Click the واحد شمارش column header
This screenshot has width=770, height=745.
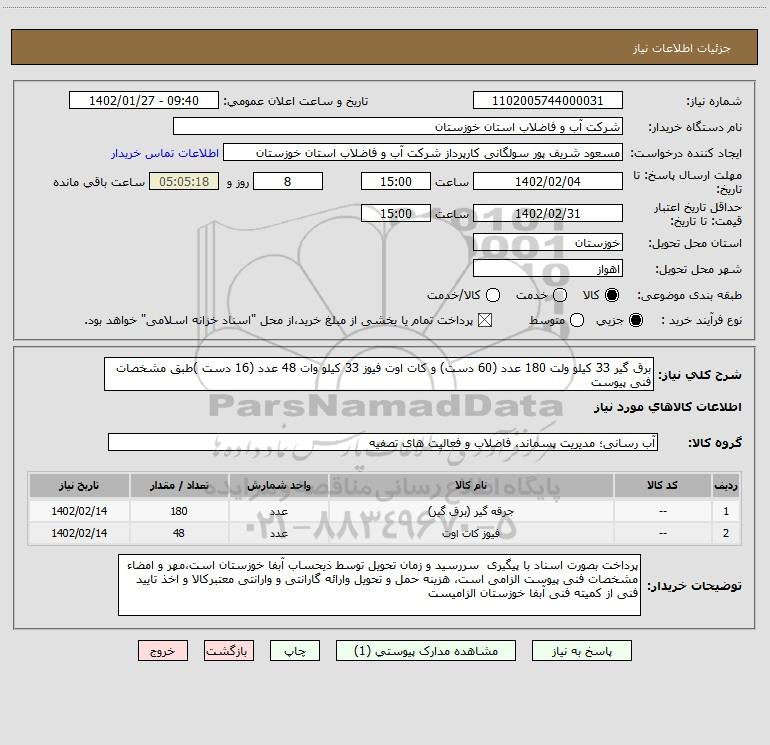[x=278, y=485]
